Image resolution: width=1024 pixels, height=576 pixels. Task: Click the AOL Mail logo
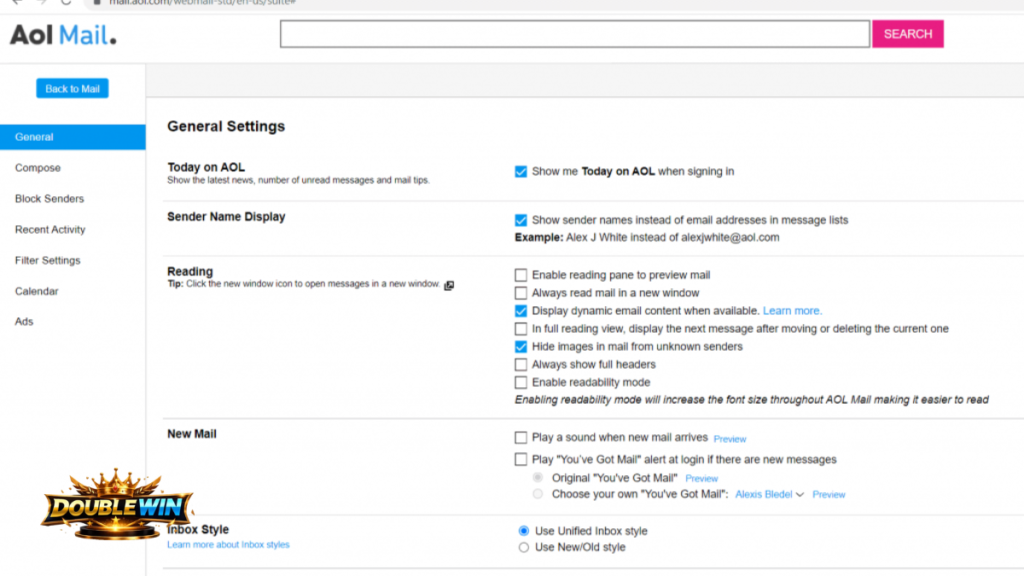pyautogui.click(x=63, y=35)
